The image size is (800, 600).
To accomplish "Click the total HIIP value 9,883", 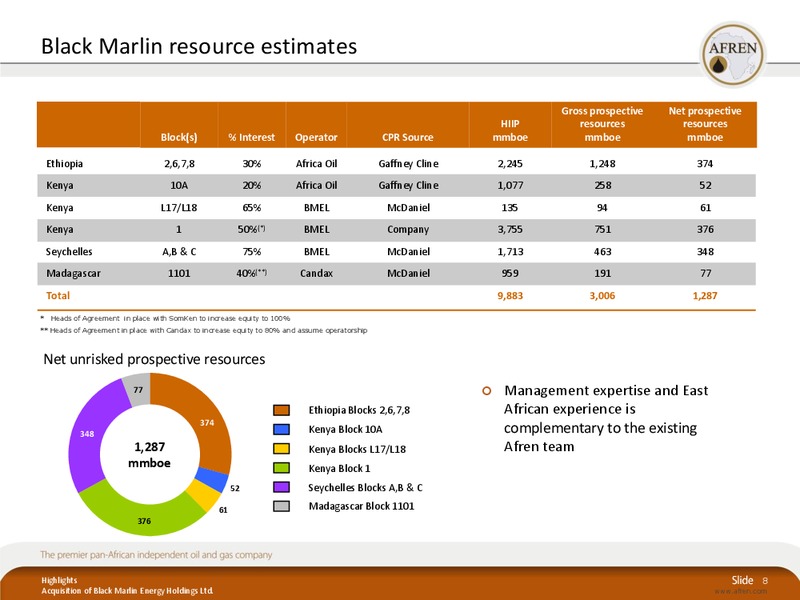I will [x=510, y=295].
